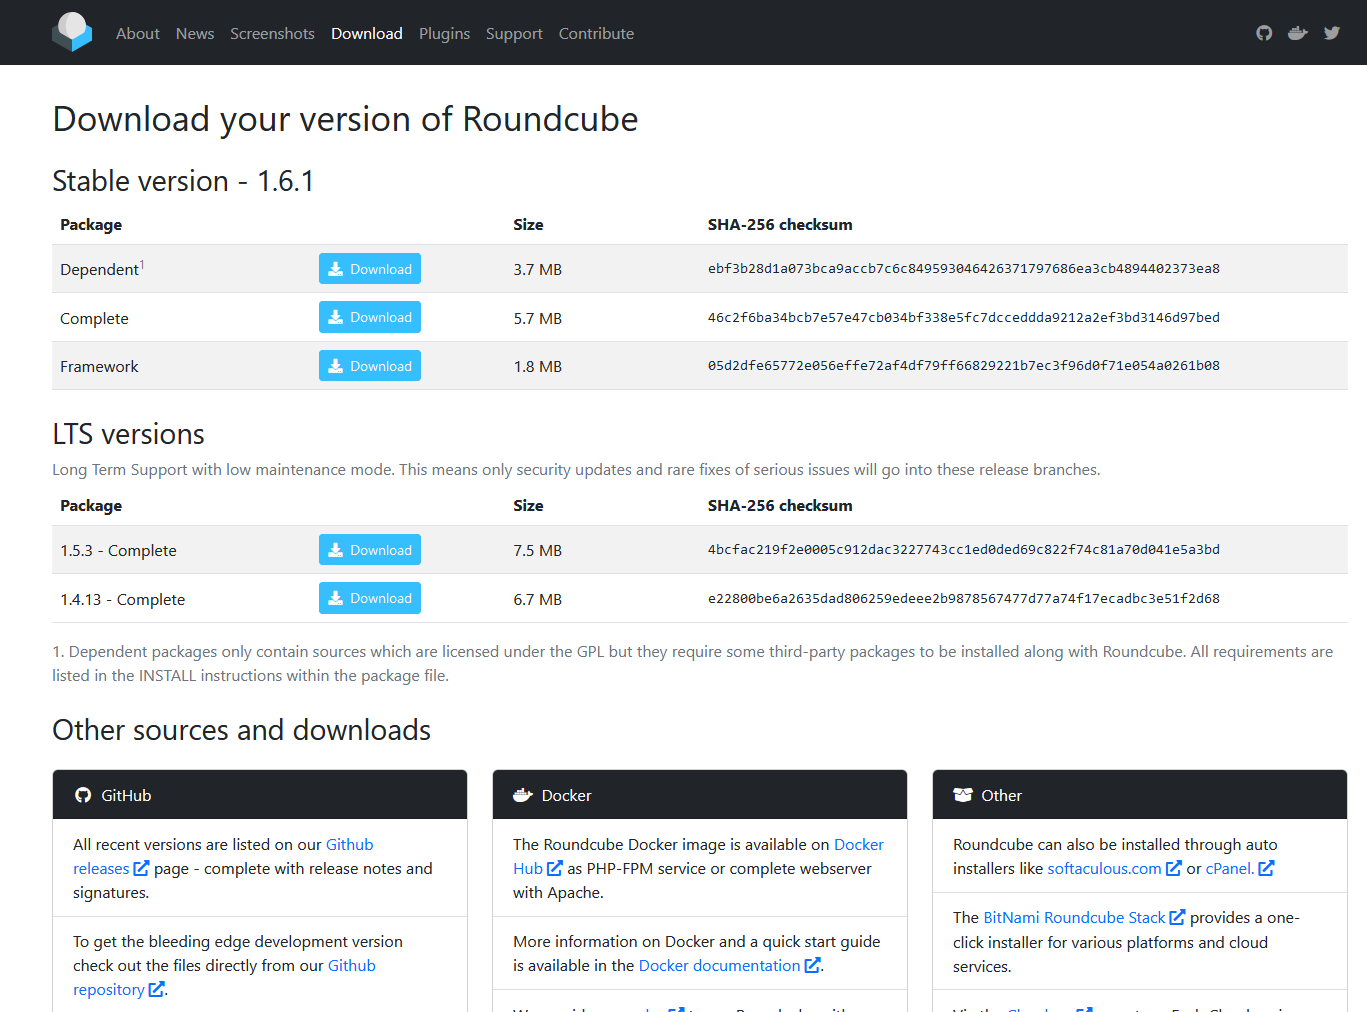
Task: Select the Download navigation item
Action: click(x=367, y=33)
